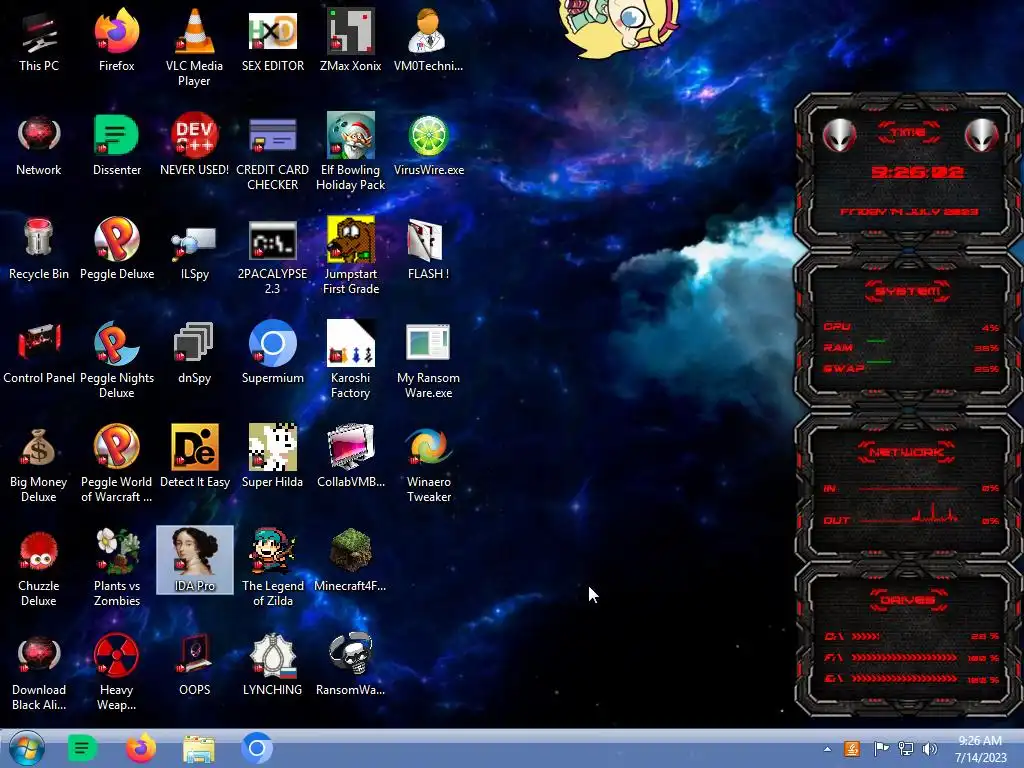
Task: Select Peggle Deluxe desktop icon
Action: tap(116, 249)
